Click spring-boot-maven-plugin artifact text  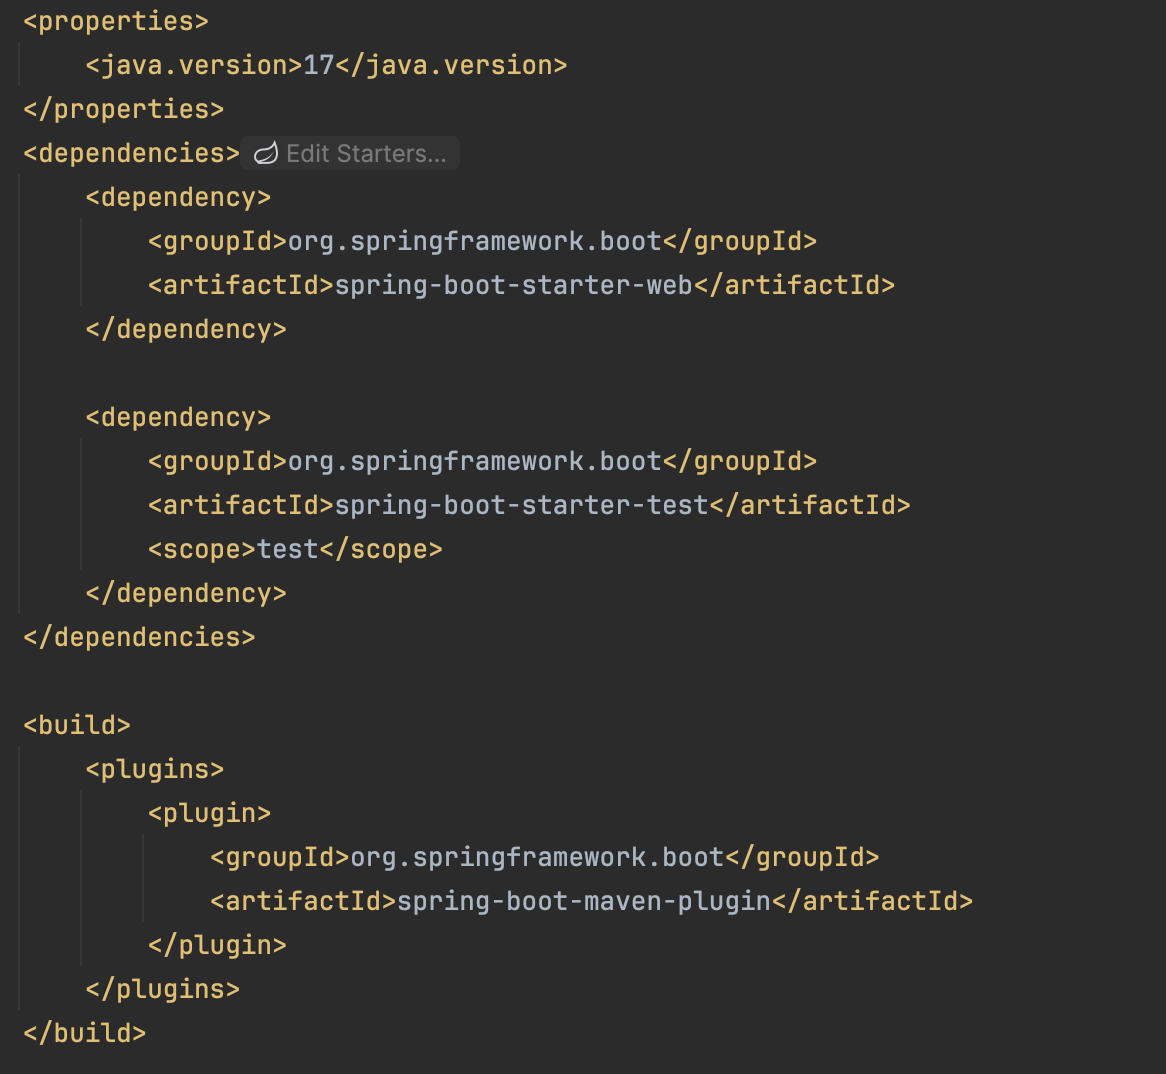pyautogui.click(x=583, y=902)
